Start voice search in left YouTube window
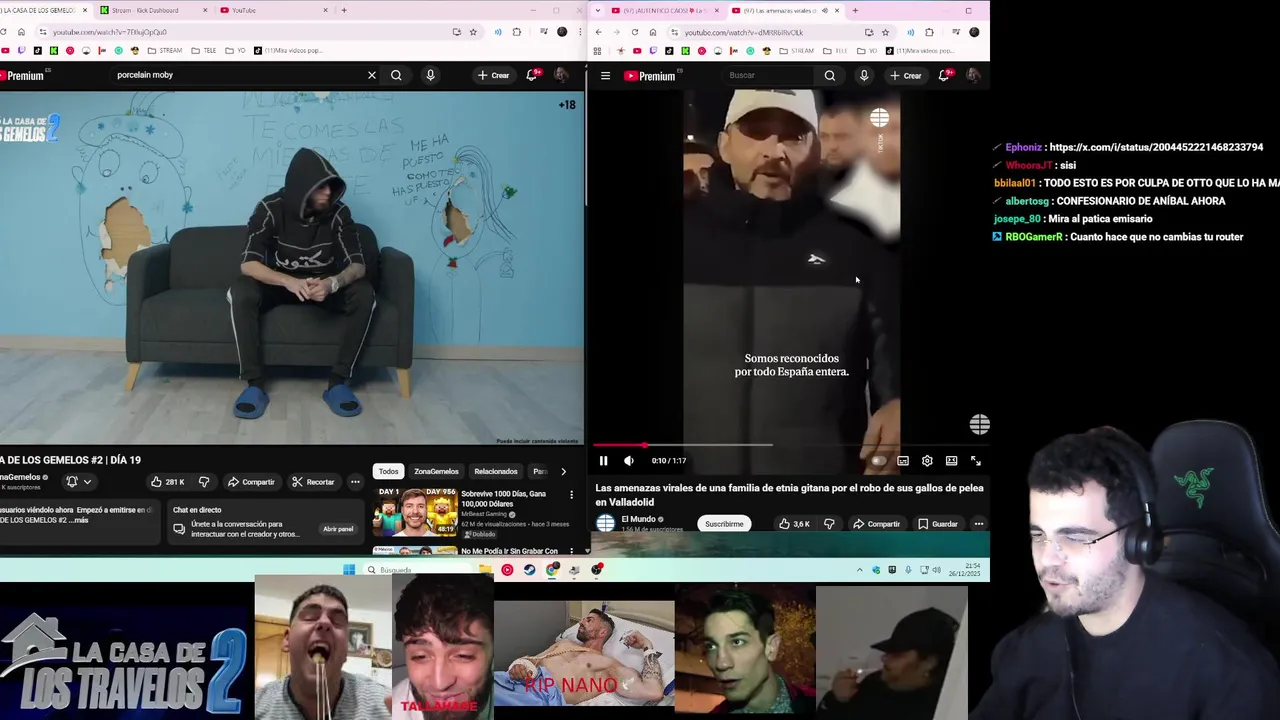 [430, 75]
